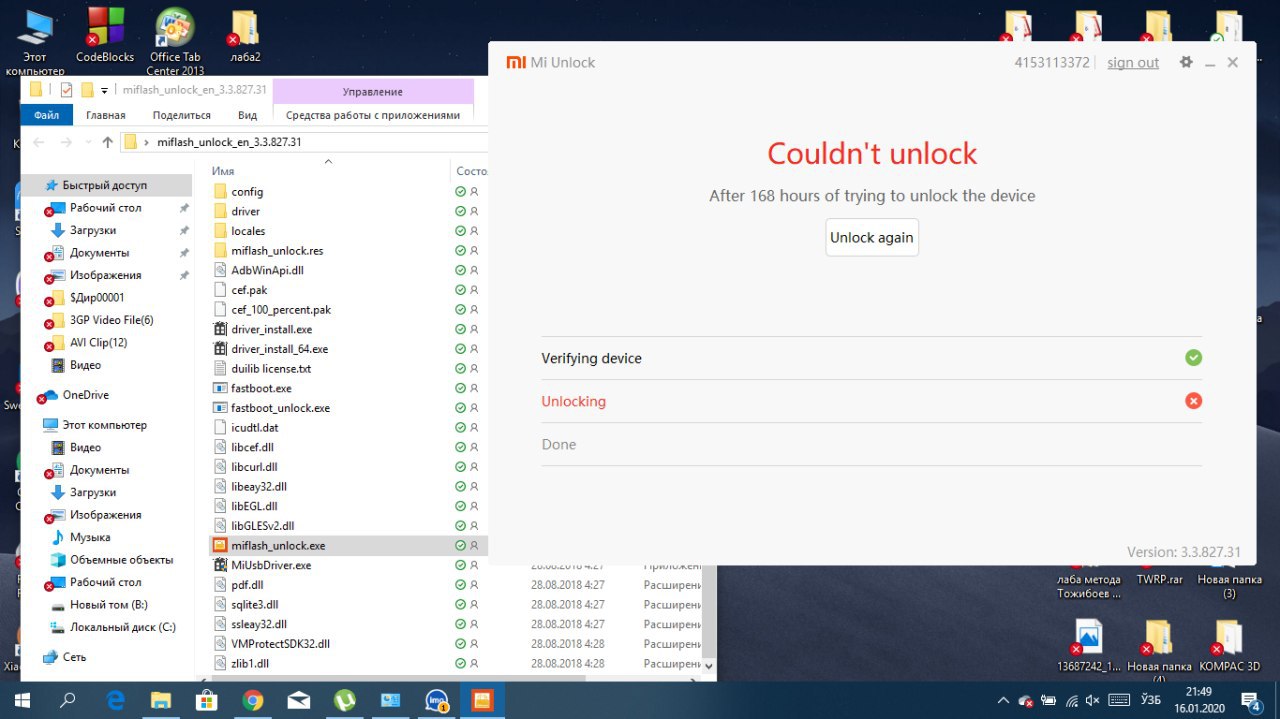Screen dimensions: 1280x719
Task: Open Новый том (B:) drive
Action: click(109, 605)
